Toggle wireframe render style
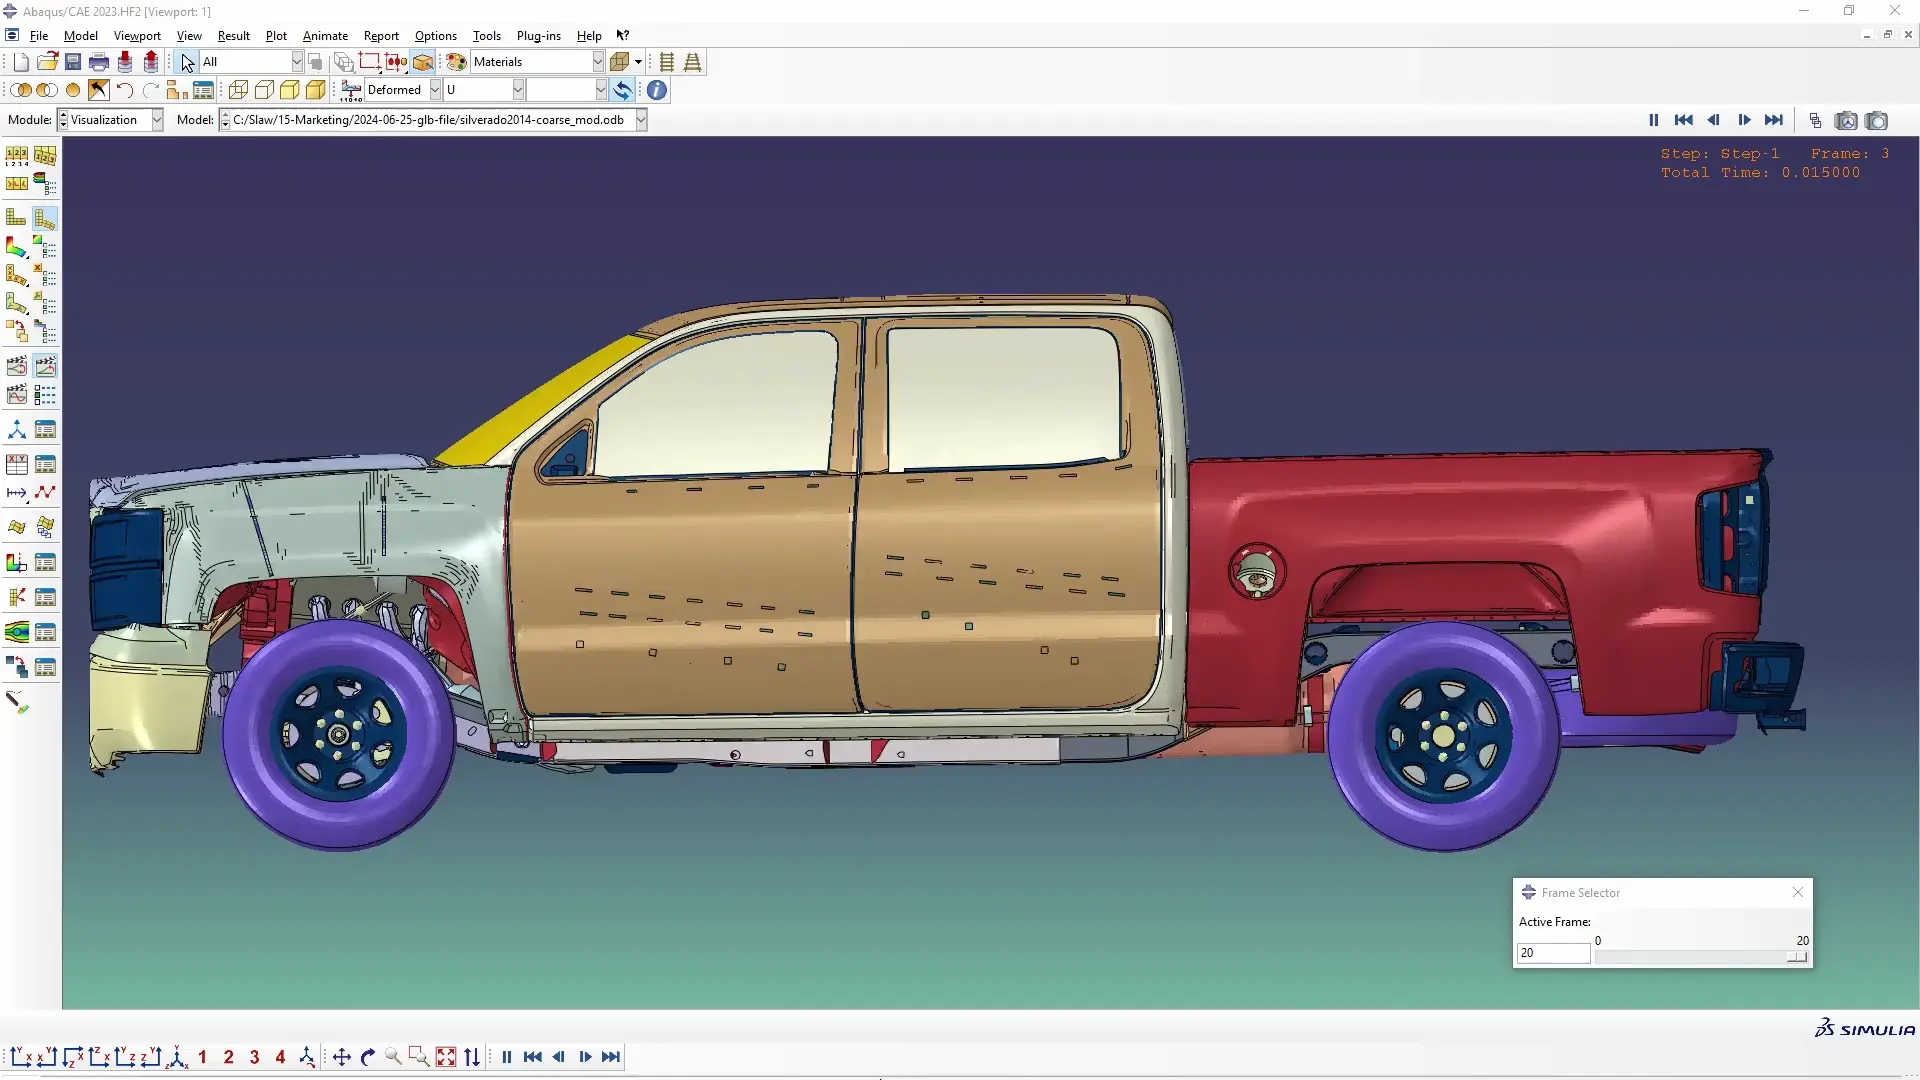This screenshot has height=1080, width=1920. pos(238,89)
